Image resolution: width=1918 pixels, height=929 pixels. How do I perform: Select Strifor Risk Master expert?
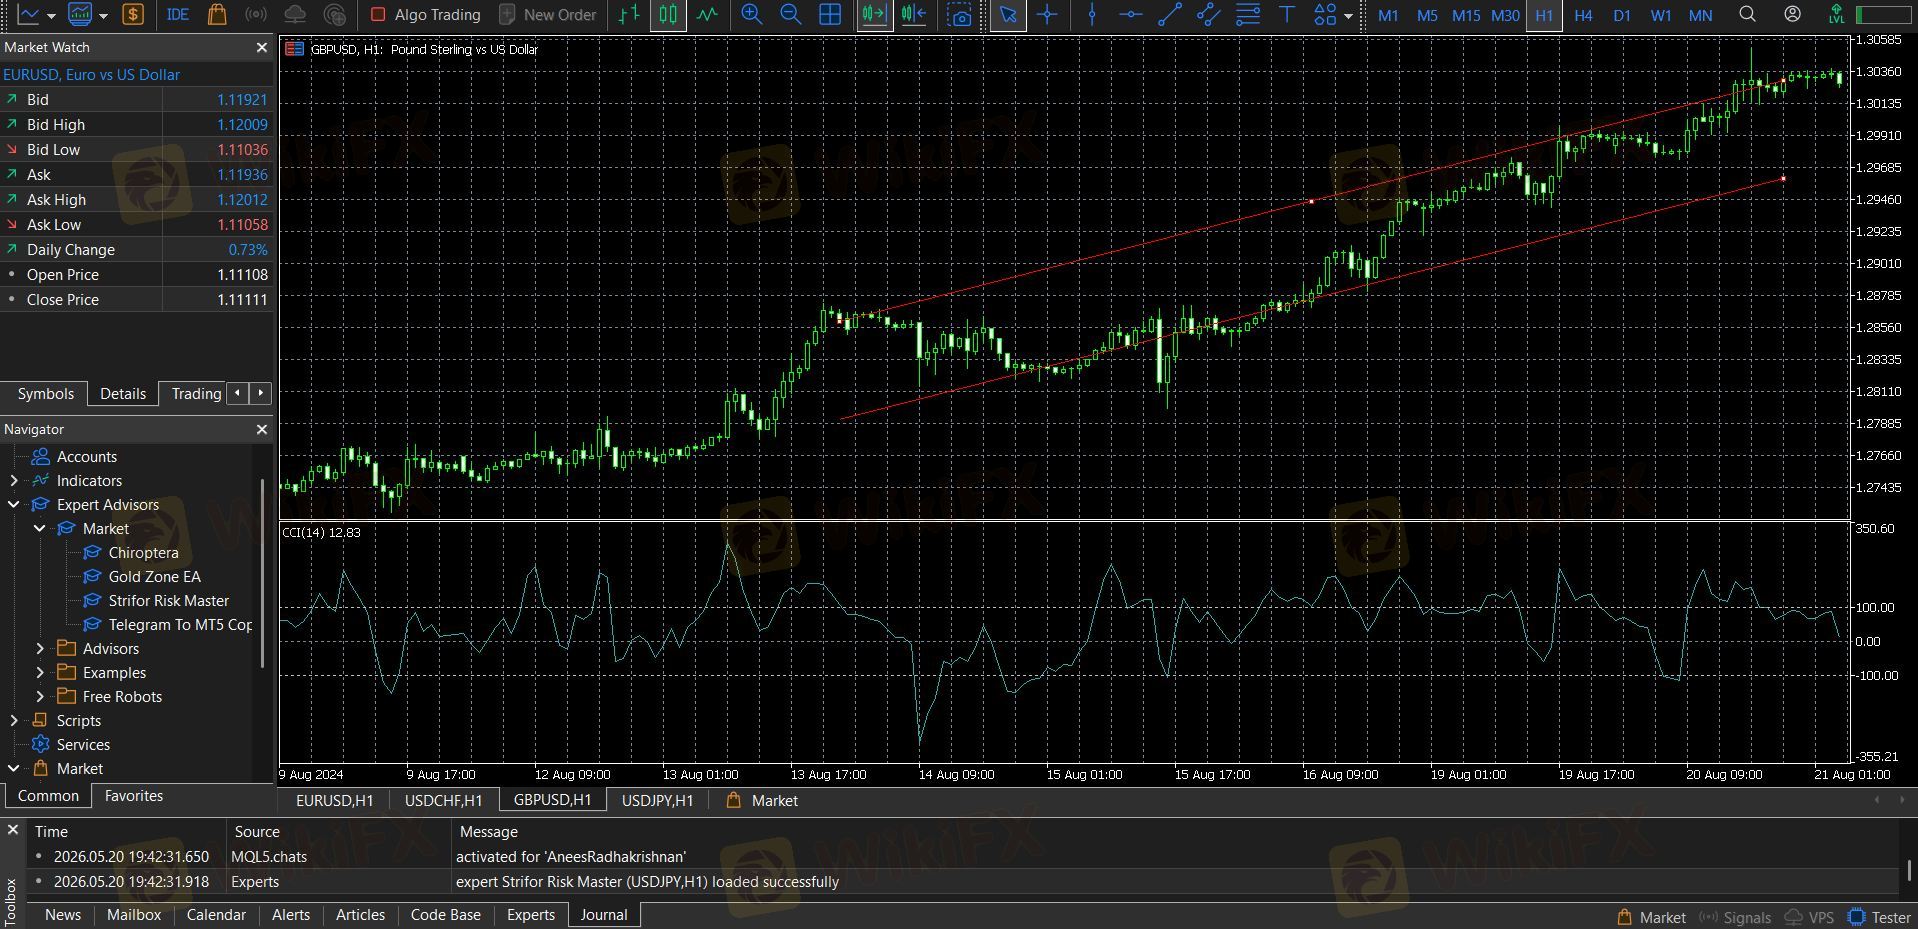coord(156,601)
